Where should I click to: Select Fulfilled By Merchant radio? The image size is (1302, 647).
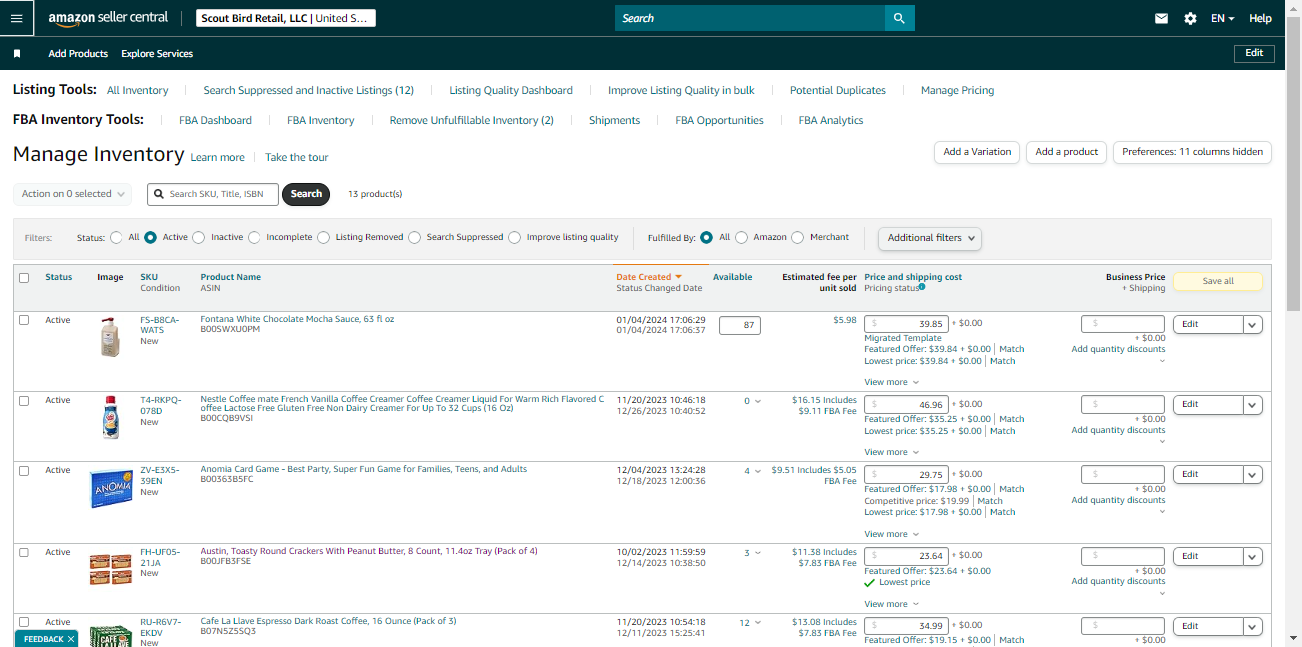click(797, 237)
